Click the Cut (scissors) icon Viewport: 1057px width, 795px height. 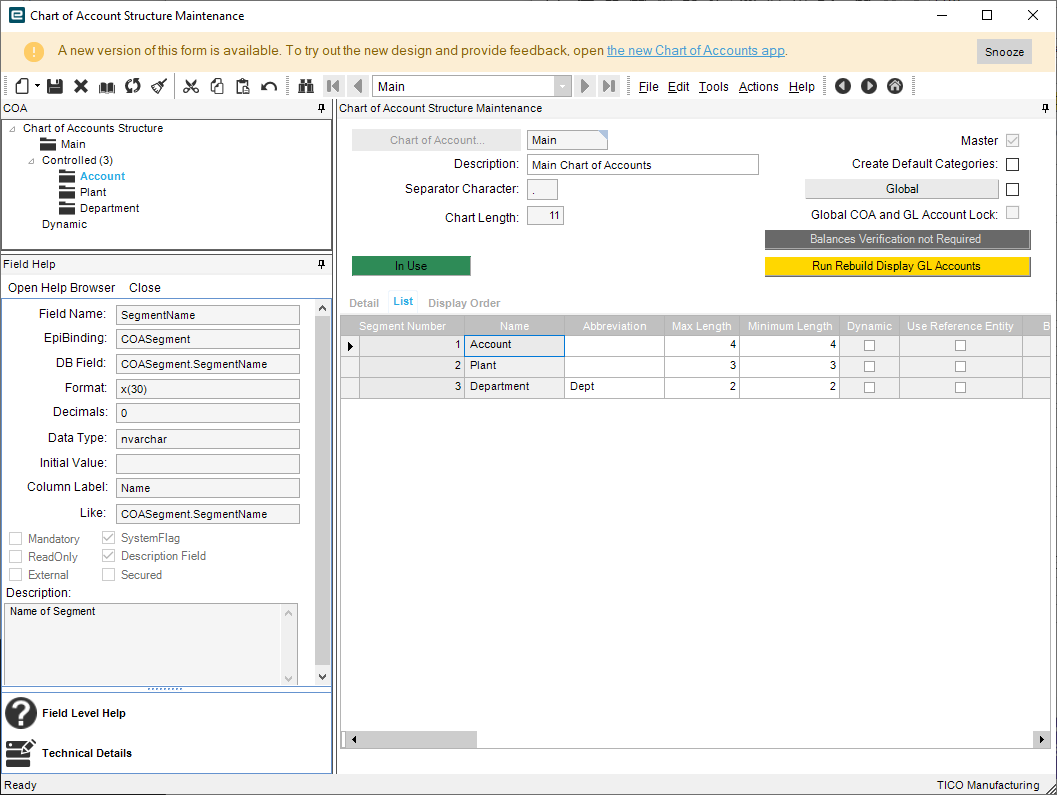point(191,87)
